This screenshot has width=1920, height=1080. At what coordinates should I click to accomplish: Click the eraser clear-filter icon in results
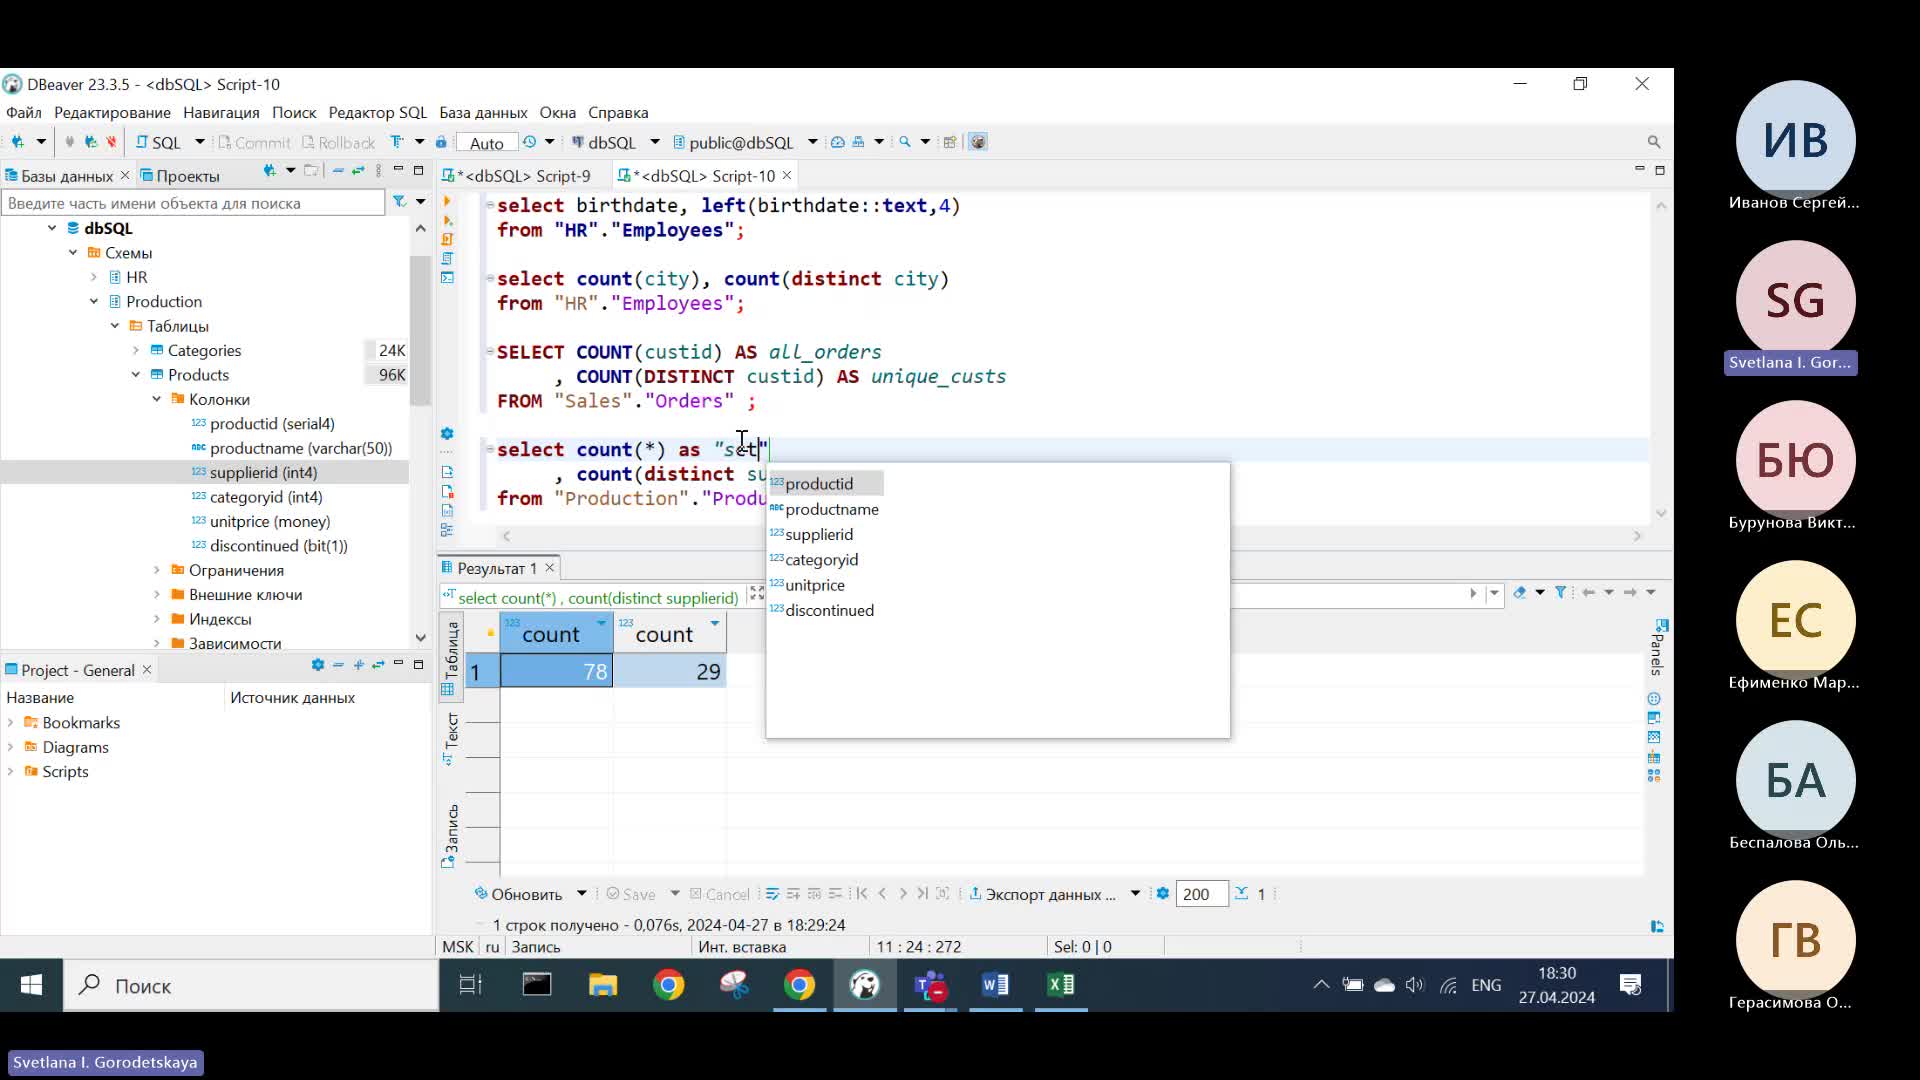[x=1519, y=593]
